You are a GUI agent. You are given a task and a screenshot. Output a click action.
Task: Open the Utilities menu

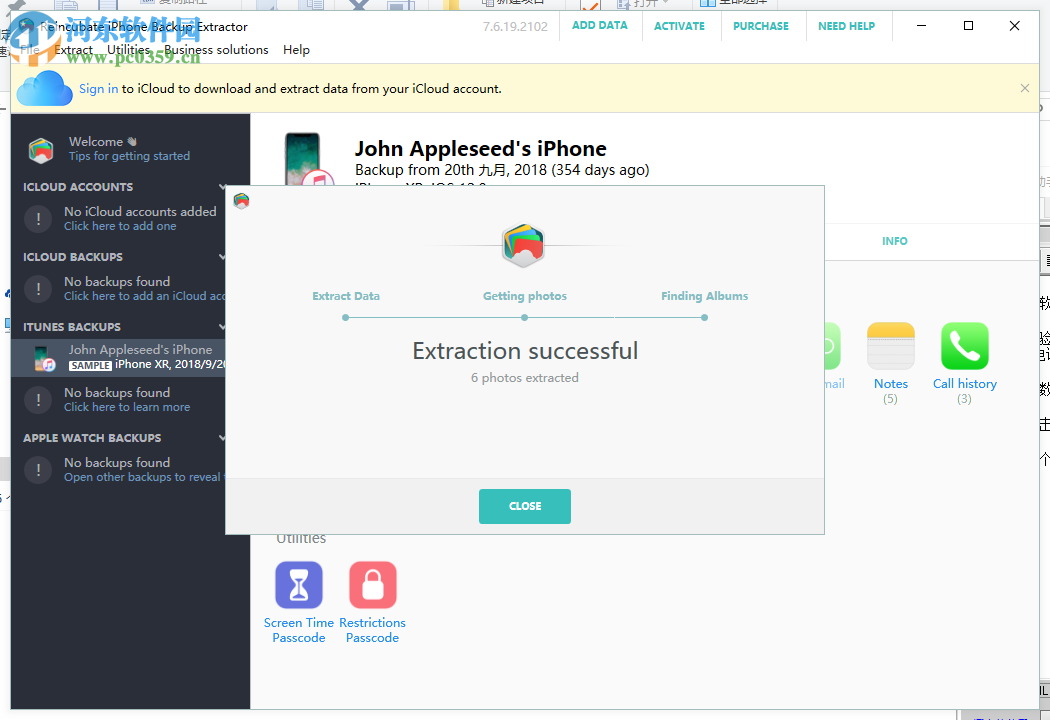[130, 49]
